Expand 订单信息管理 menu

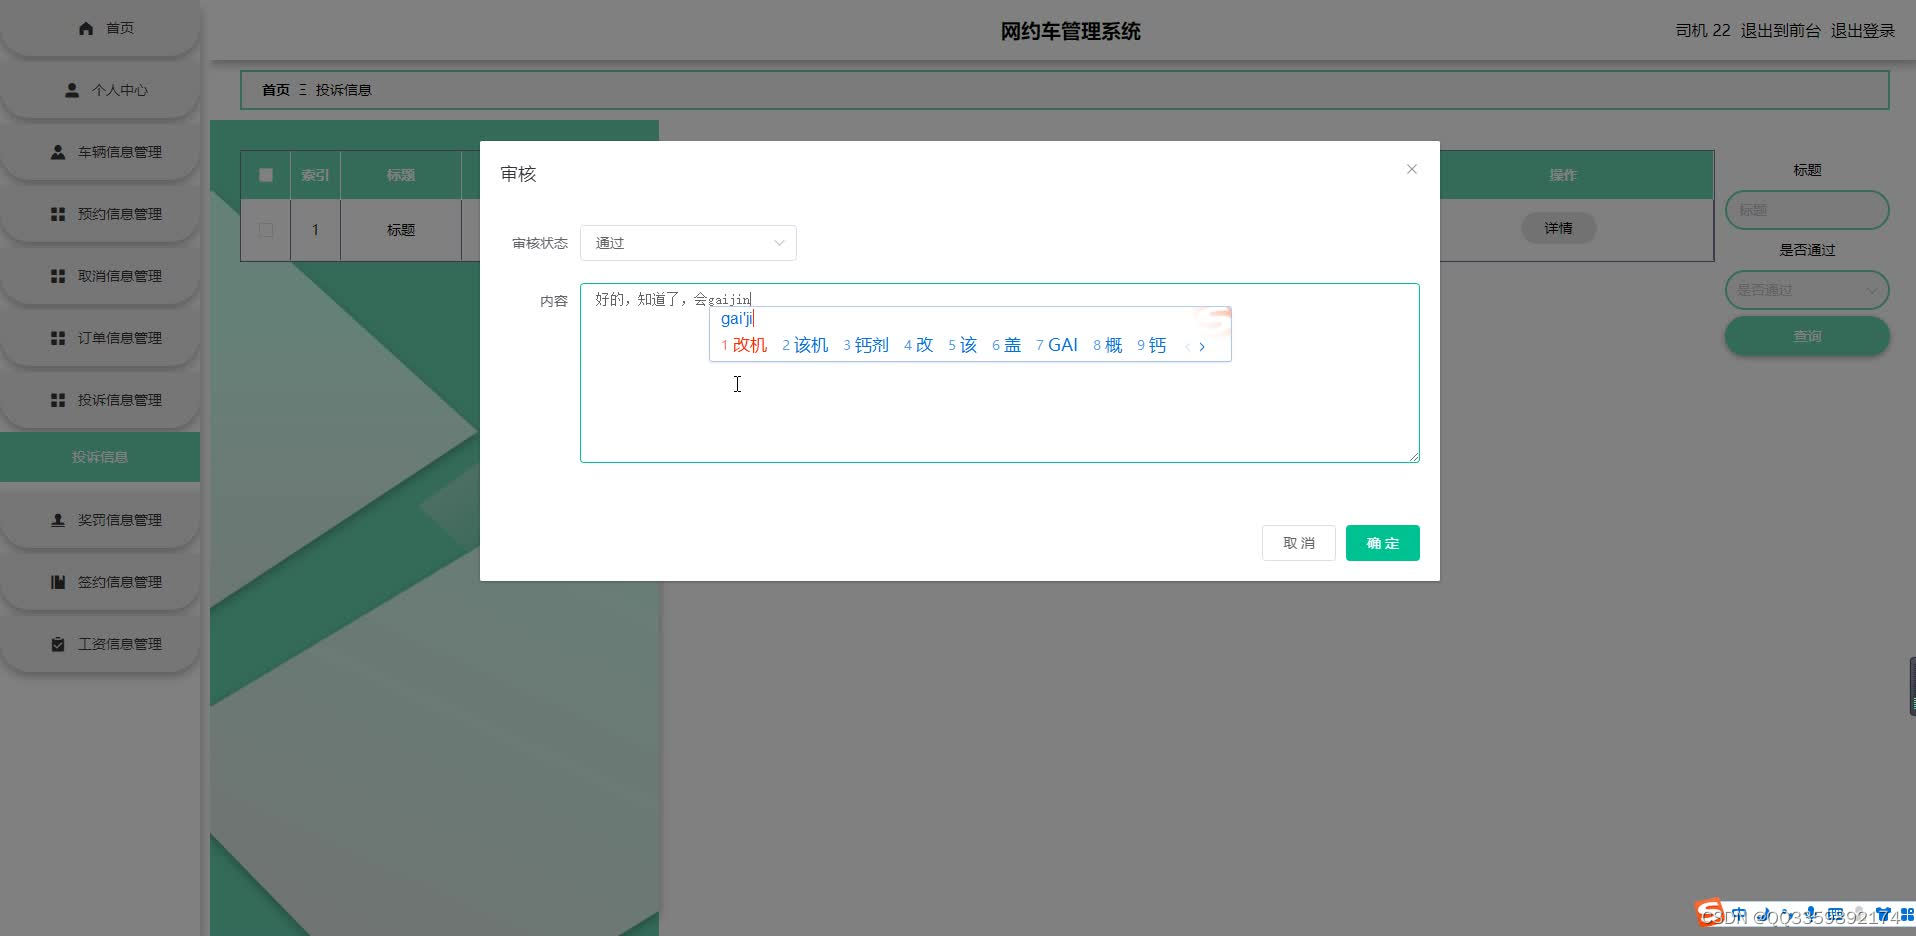[100, 338]
